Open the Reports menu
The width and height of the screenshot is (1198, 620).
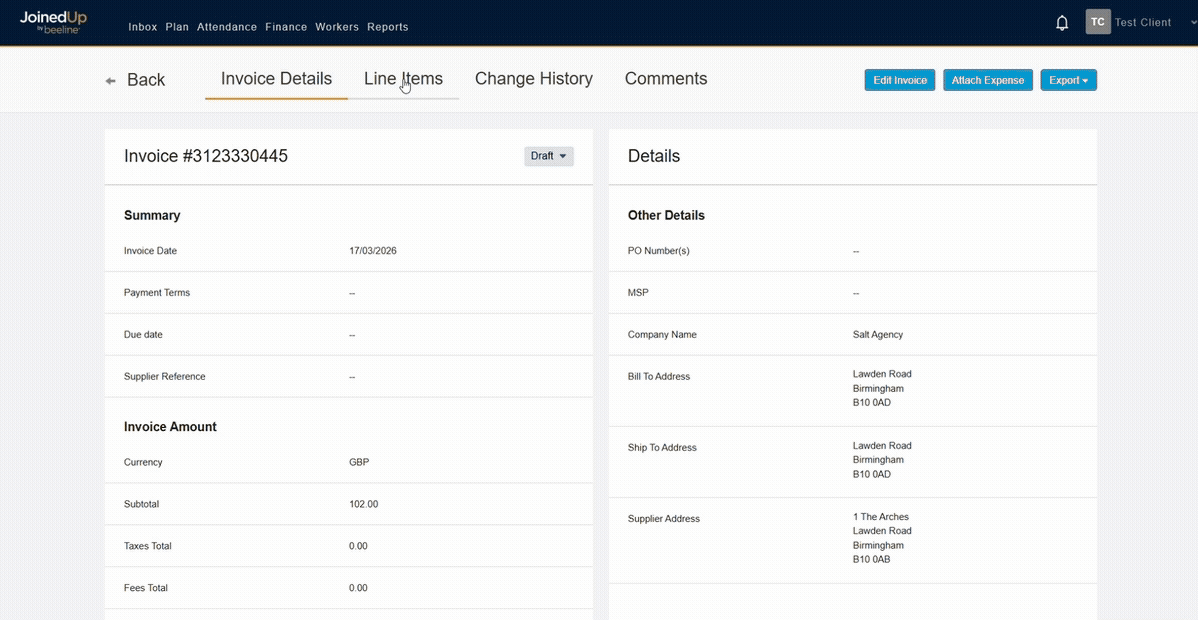[387, 27]
